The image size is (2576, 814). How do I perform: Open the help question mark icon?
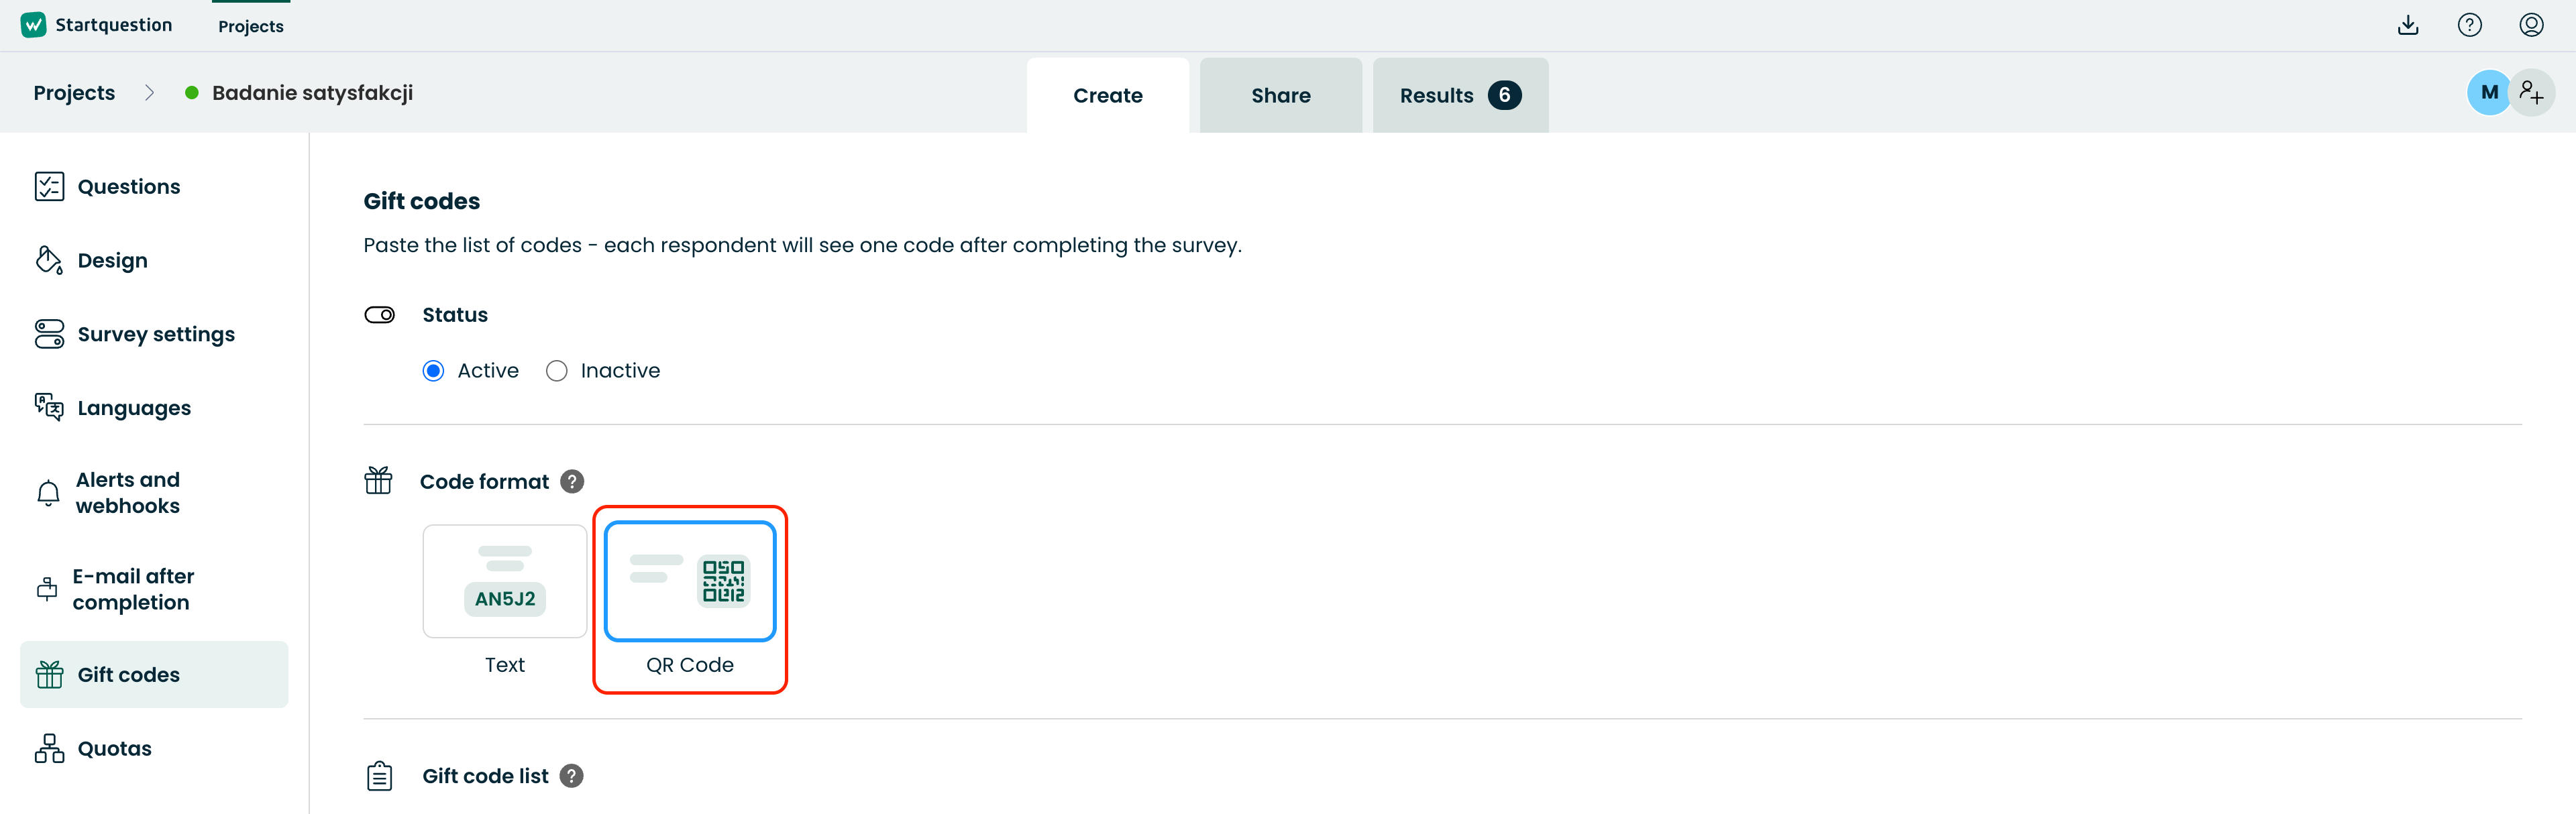click(x=2469, y=25)
